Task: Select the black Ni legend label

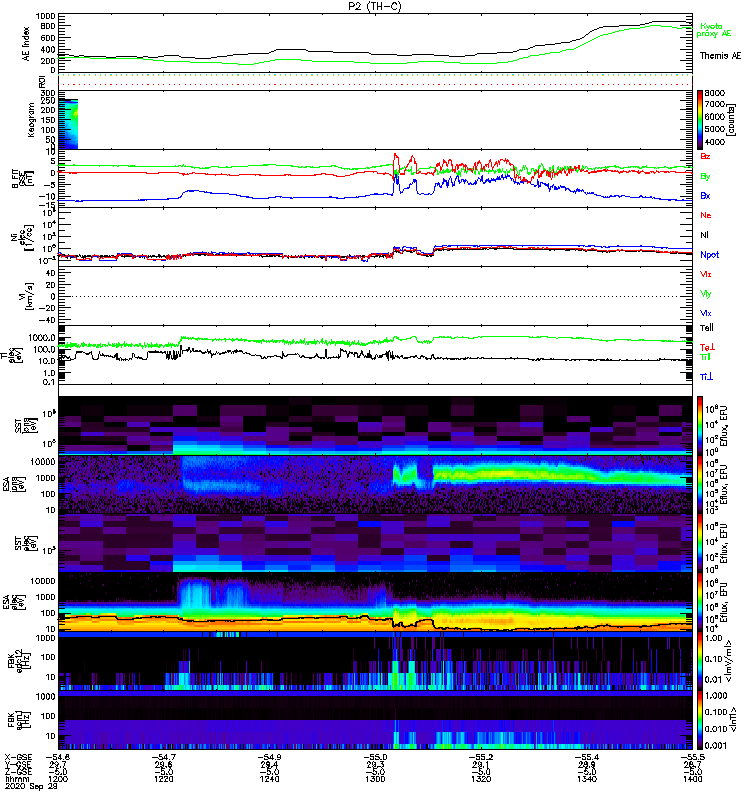Action: coord(704,235)
